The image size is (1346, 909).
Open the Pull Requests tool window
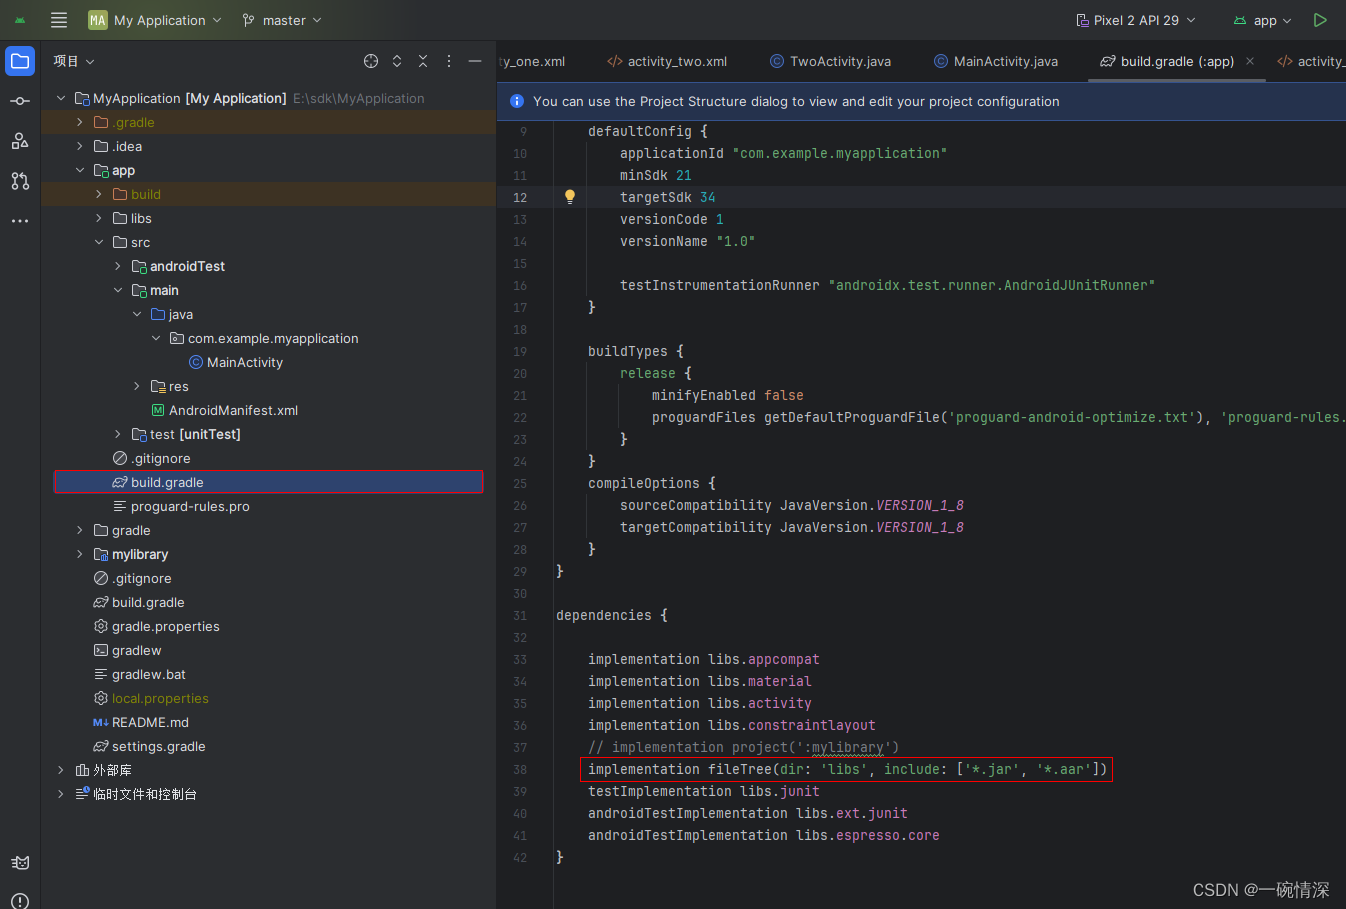click(x=20, y=181)
